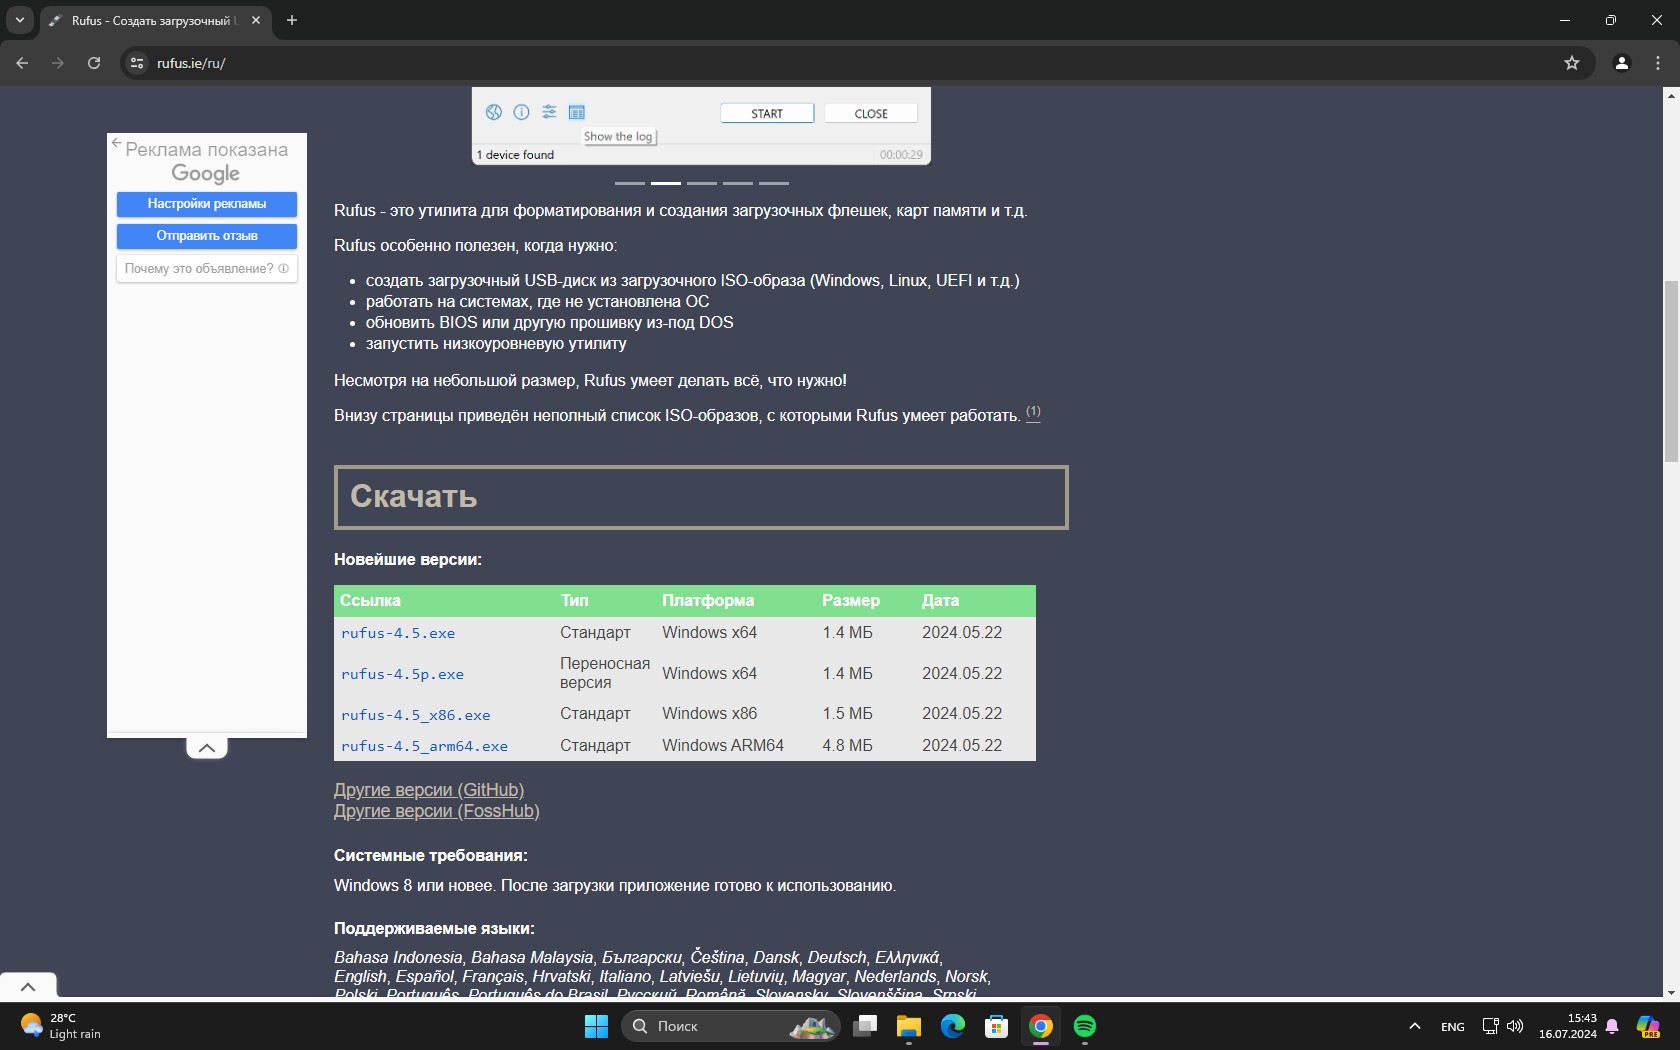Click the Windows ARM64 platform cell
This screenshot has height=1050, width=1680.
pos(723,746)
